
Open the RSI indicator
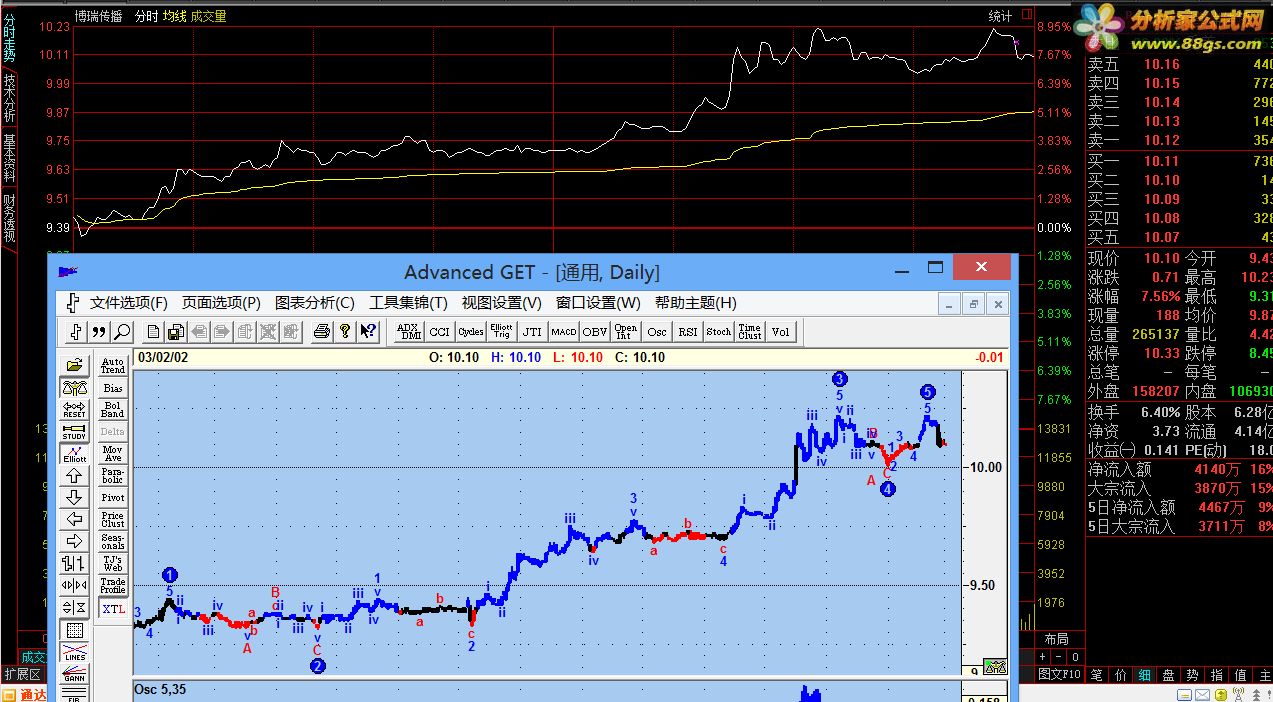pos(688,332)
